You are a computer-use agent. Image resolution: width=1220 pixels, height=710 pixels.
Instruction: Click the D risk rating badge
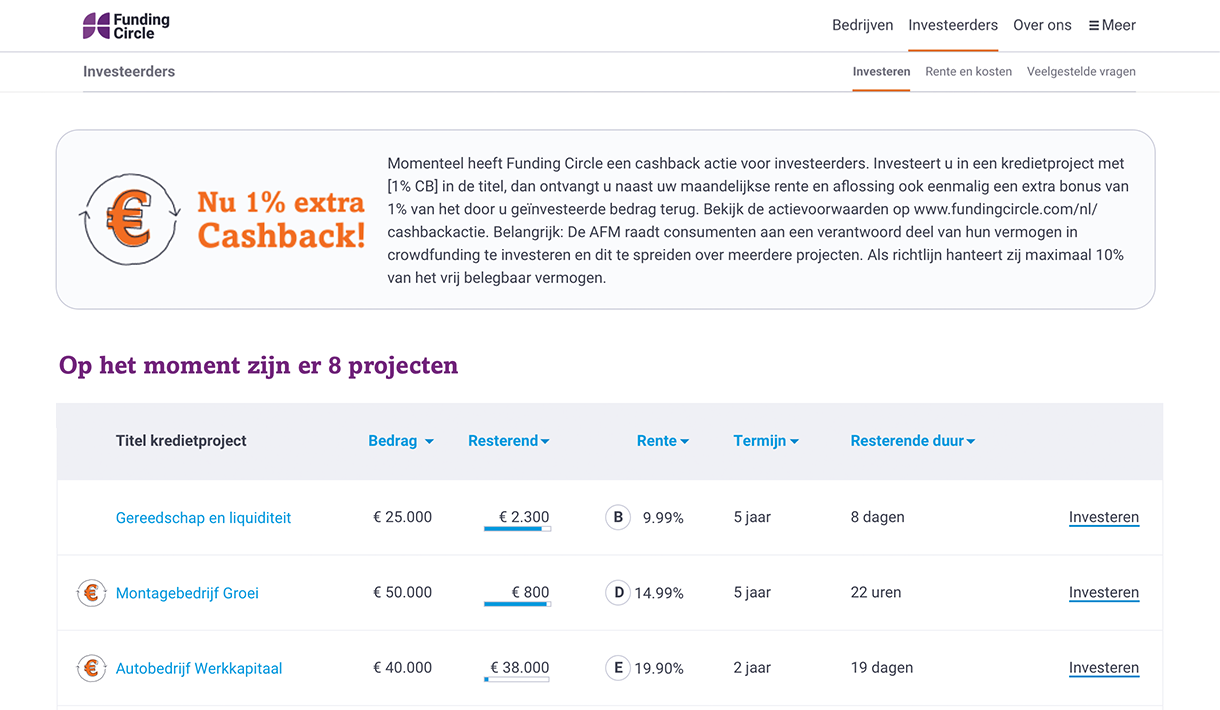(x=618, y=593)
